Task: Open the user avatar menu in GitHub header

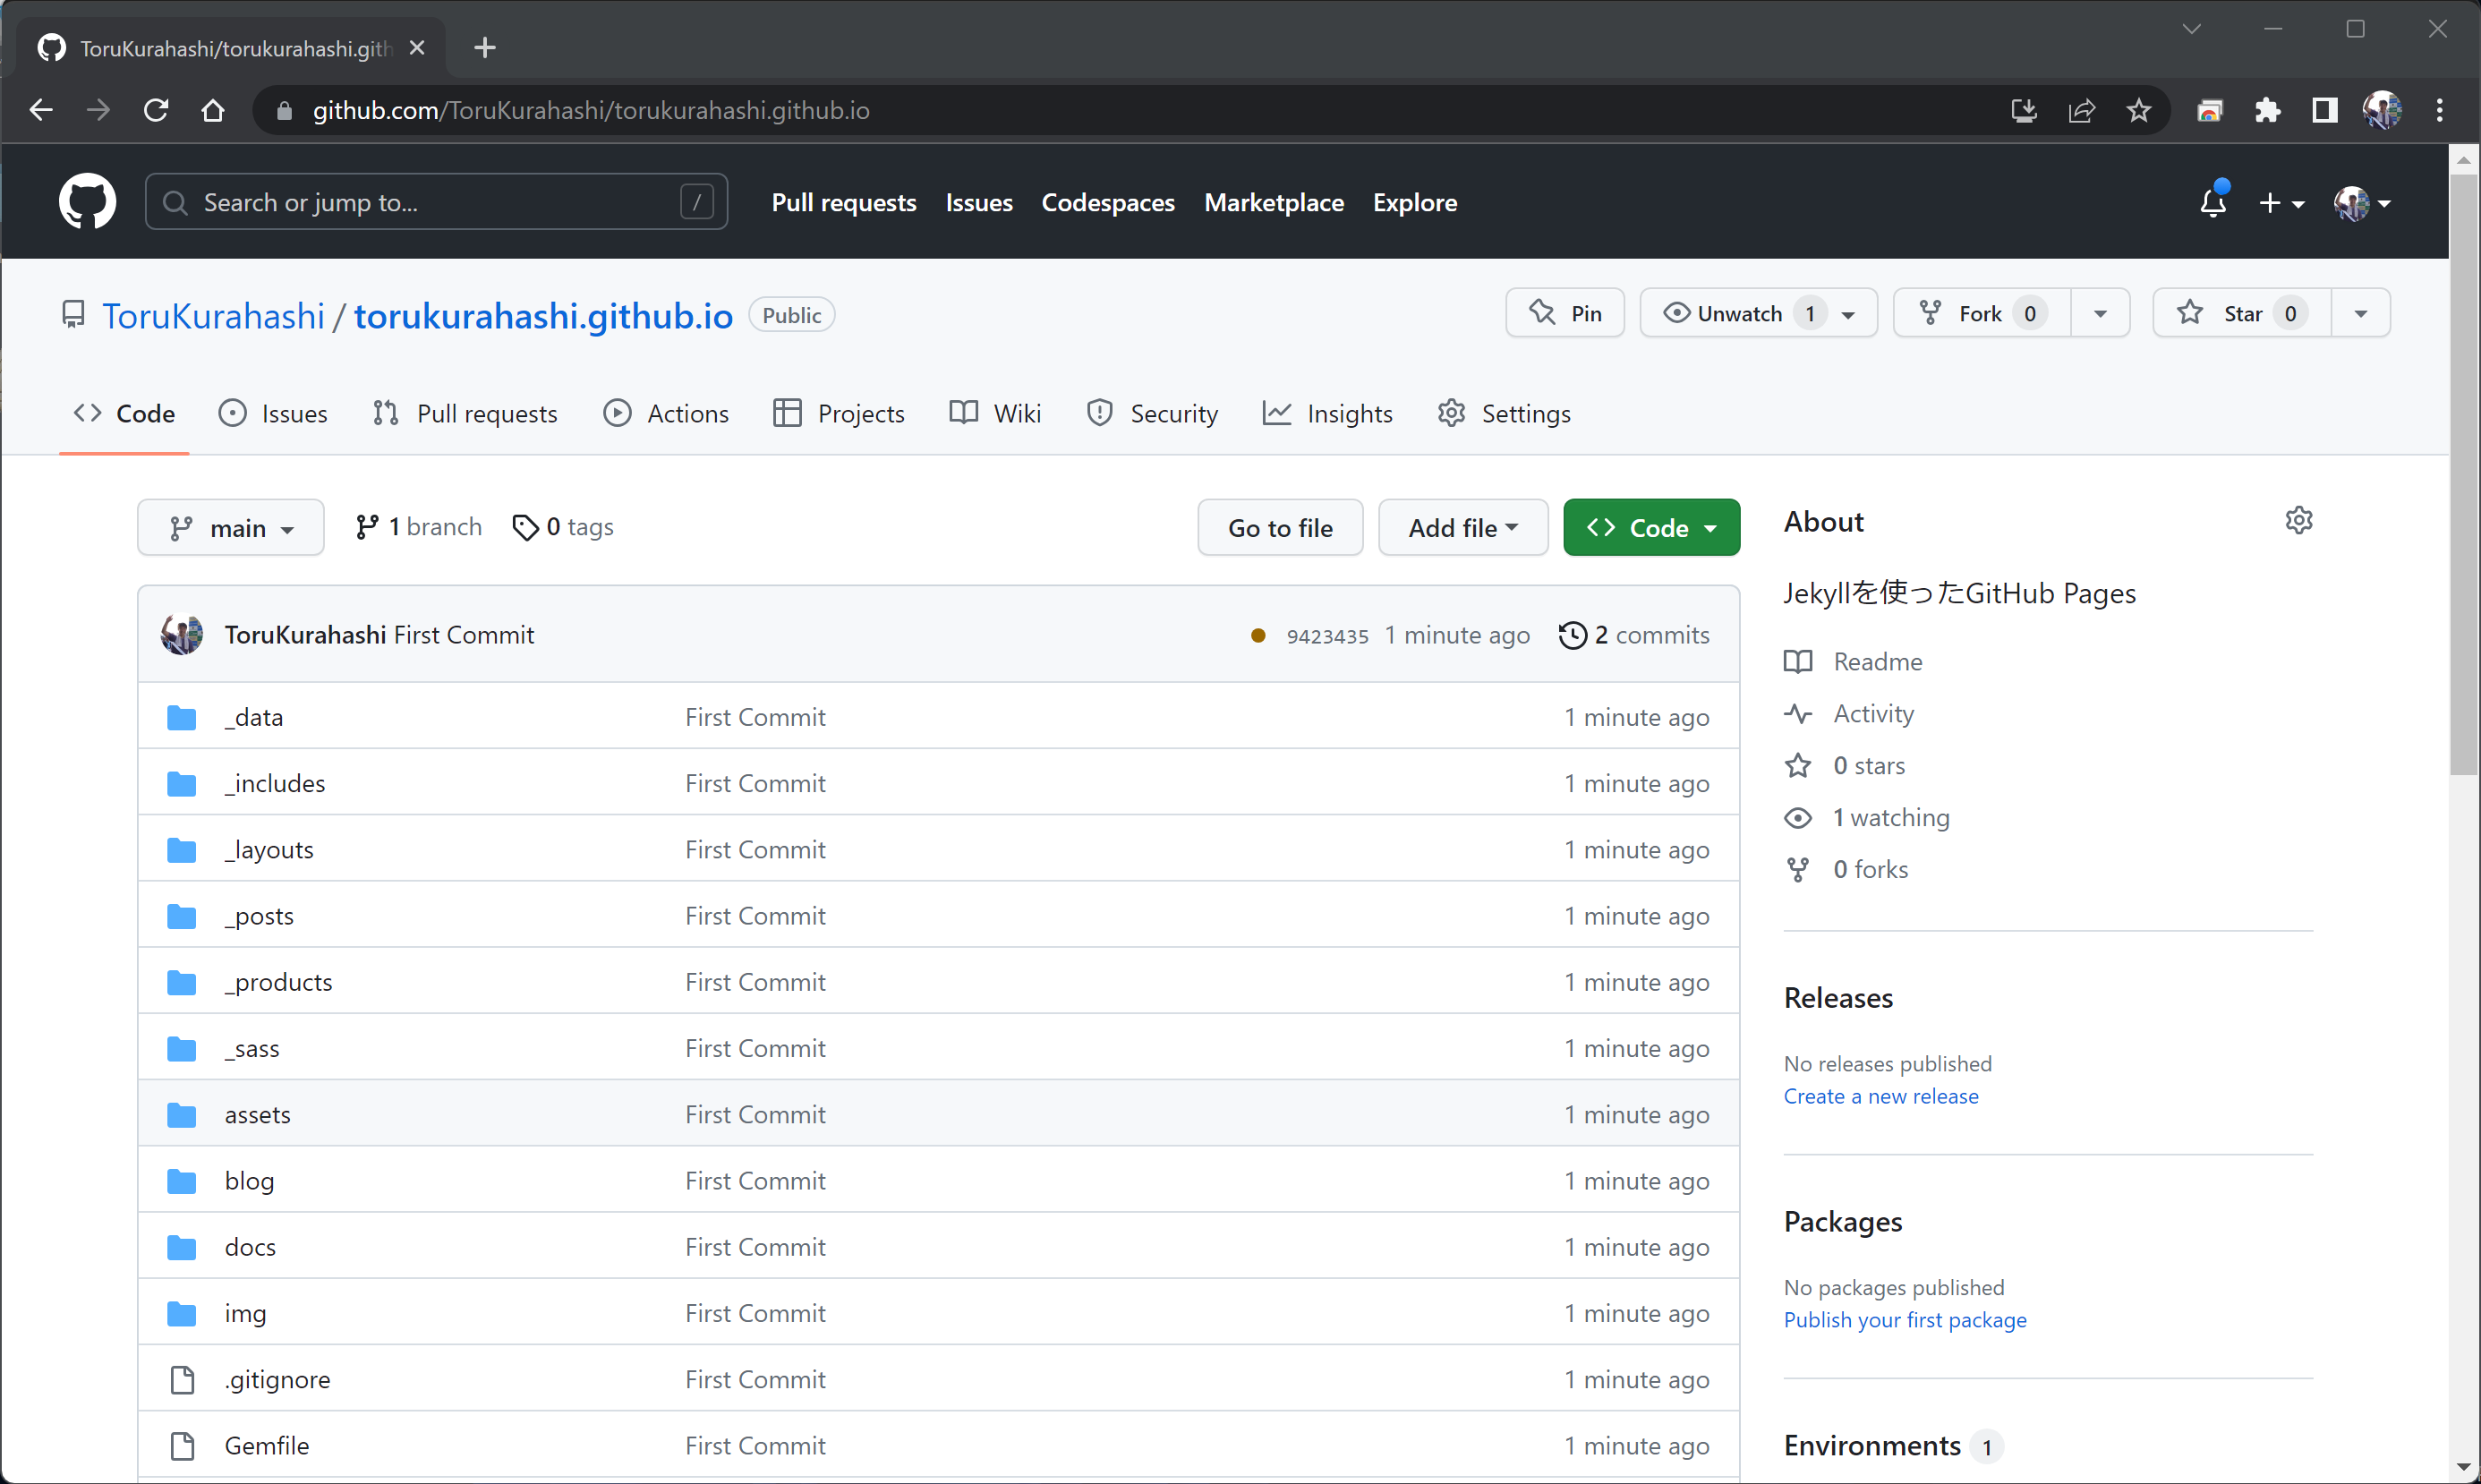Action: click(x=2362, y=203)
